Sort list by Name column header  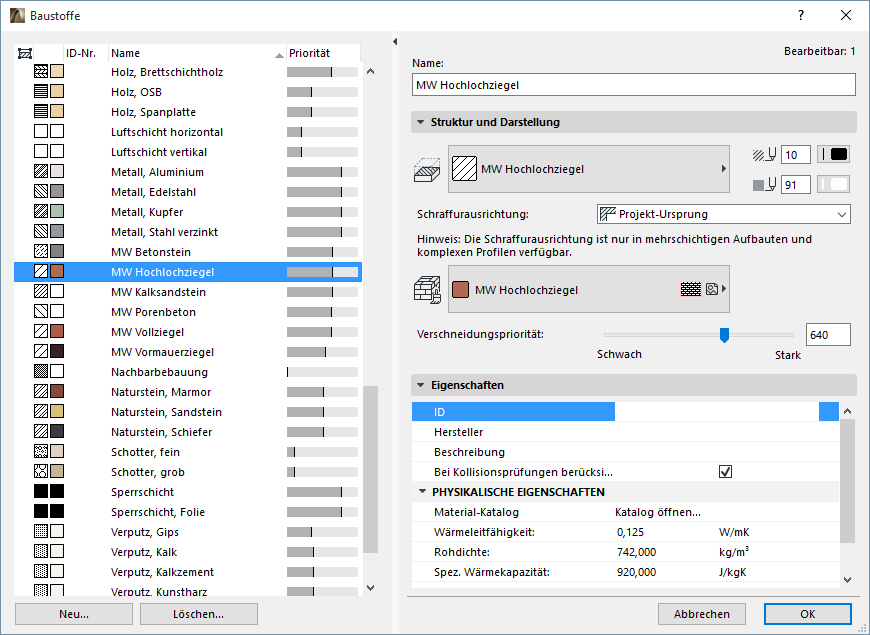197,53
